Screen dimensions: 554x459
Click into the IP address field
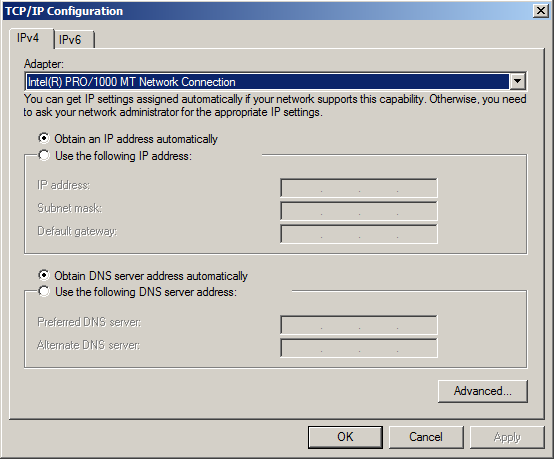tap(359, 188)
